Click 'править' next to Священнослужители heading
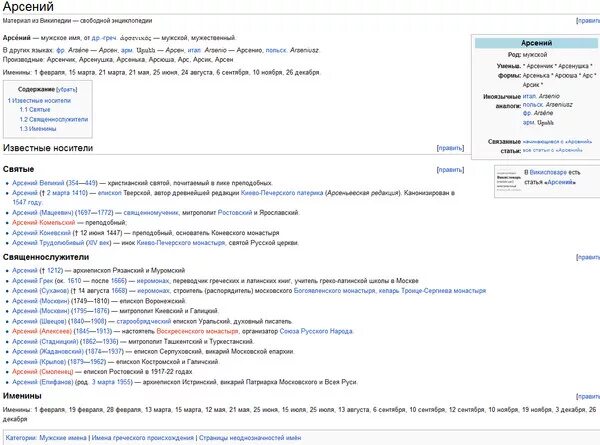600x445 pixels. click(588, 258)
